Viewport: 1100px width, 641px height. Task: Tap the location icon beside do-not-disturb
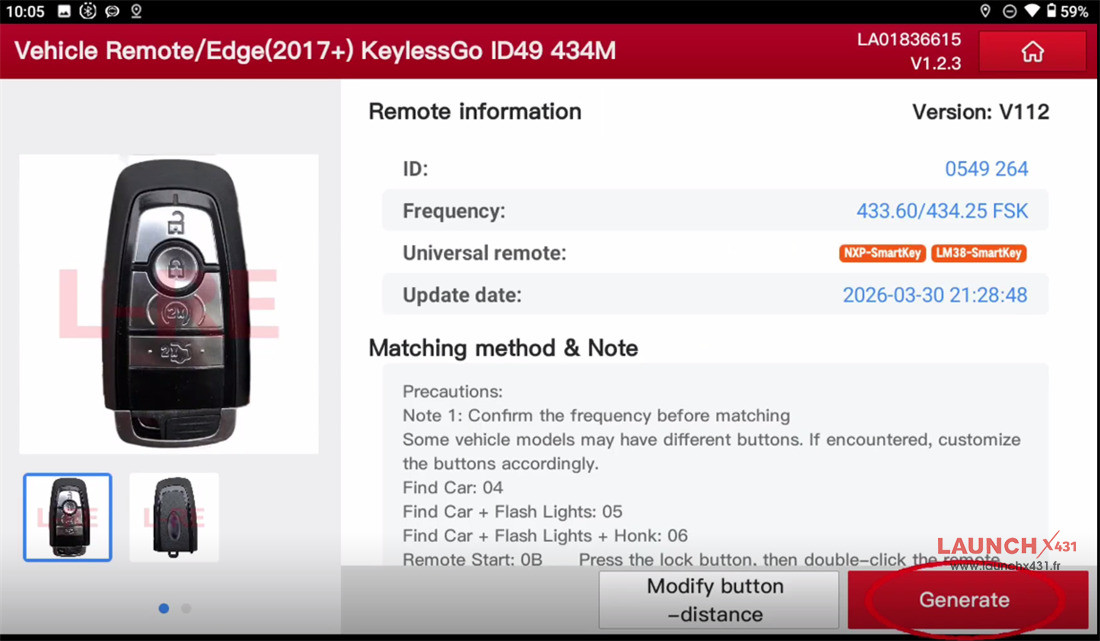click(985, 11)
